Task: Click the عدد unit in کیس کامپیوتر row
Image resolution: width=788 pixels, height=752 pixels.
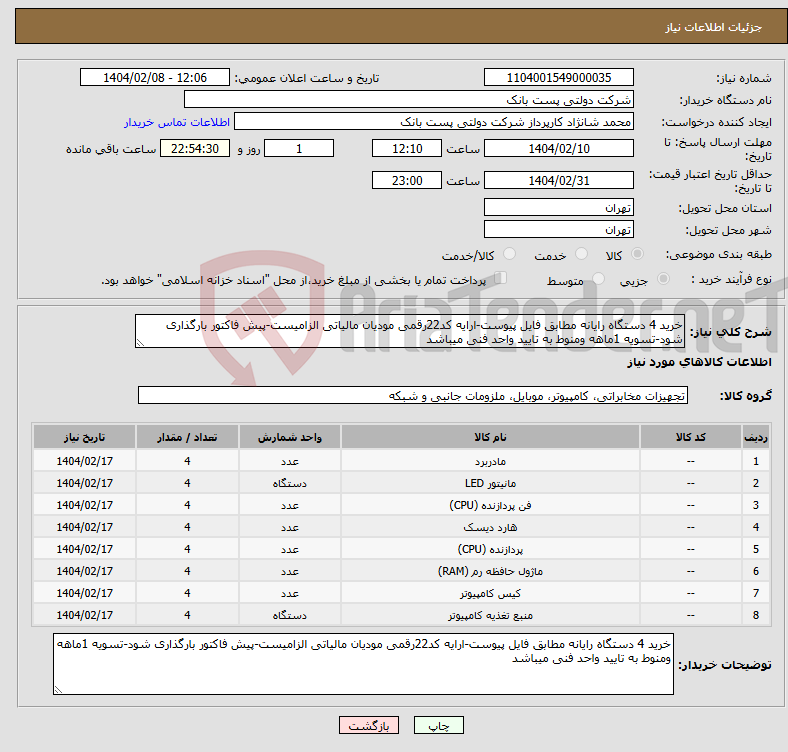Action: (x=289, y=594)
